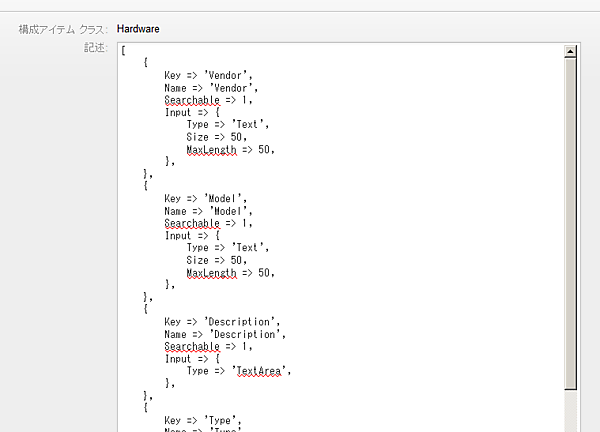600x432 pixels.
Task: Click MaxLength => 50 in the Vendor block
Action: pyautogui.click(x=229, y=149)
